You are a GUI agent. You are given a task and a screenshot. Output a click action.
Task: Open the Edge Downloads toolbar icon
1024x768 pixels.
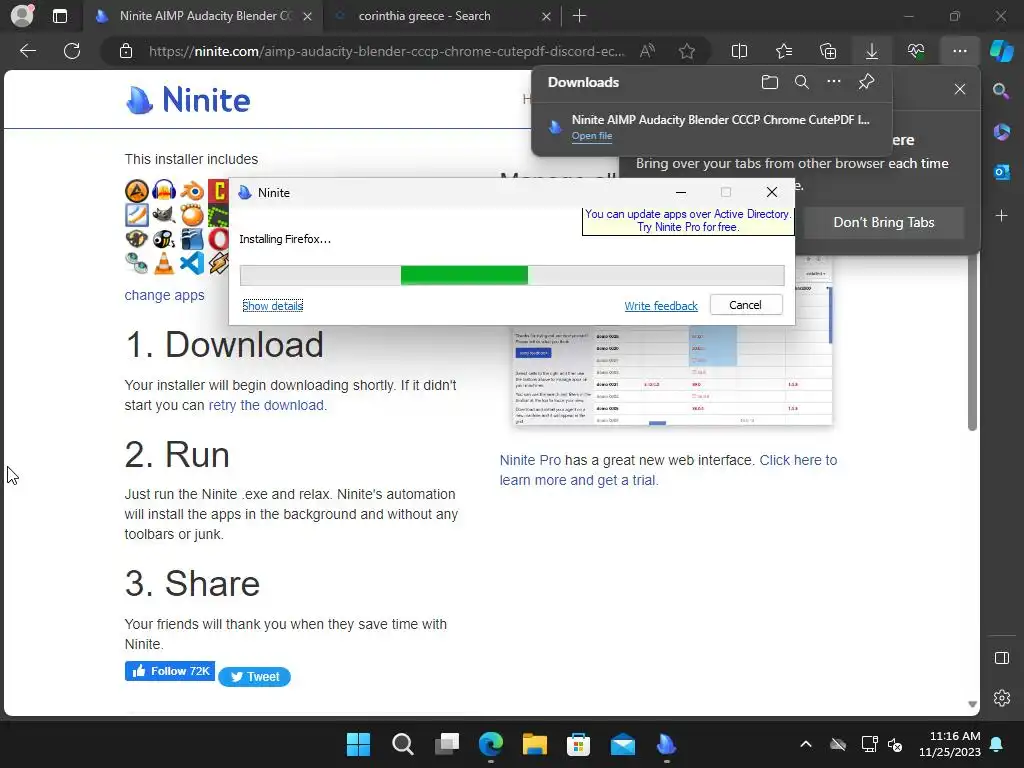point(872,51)
